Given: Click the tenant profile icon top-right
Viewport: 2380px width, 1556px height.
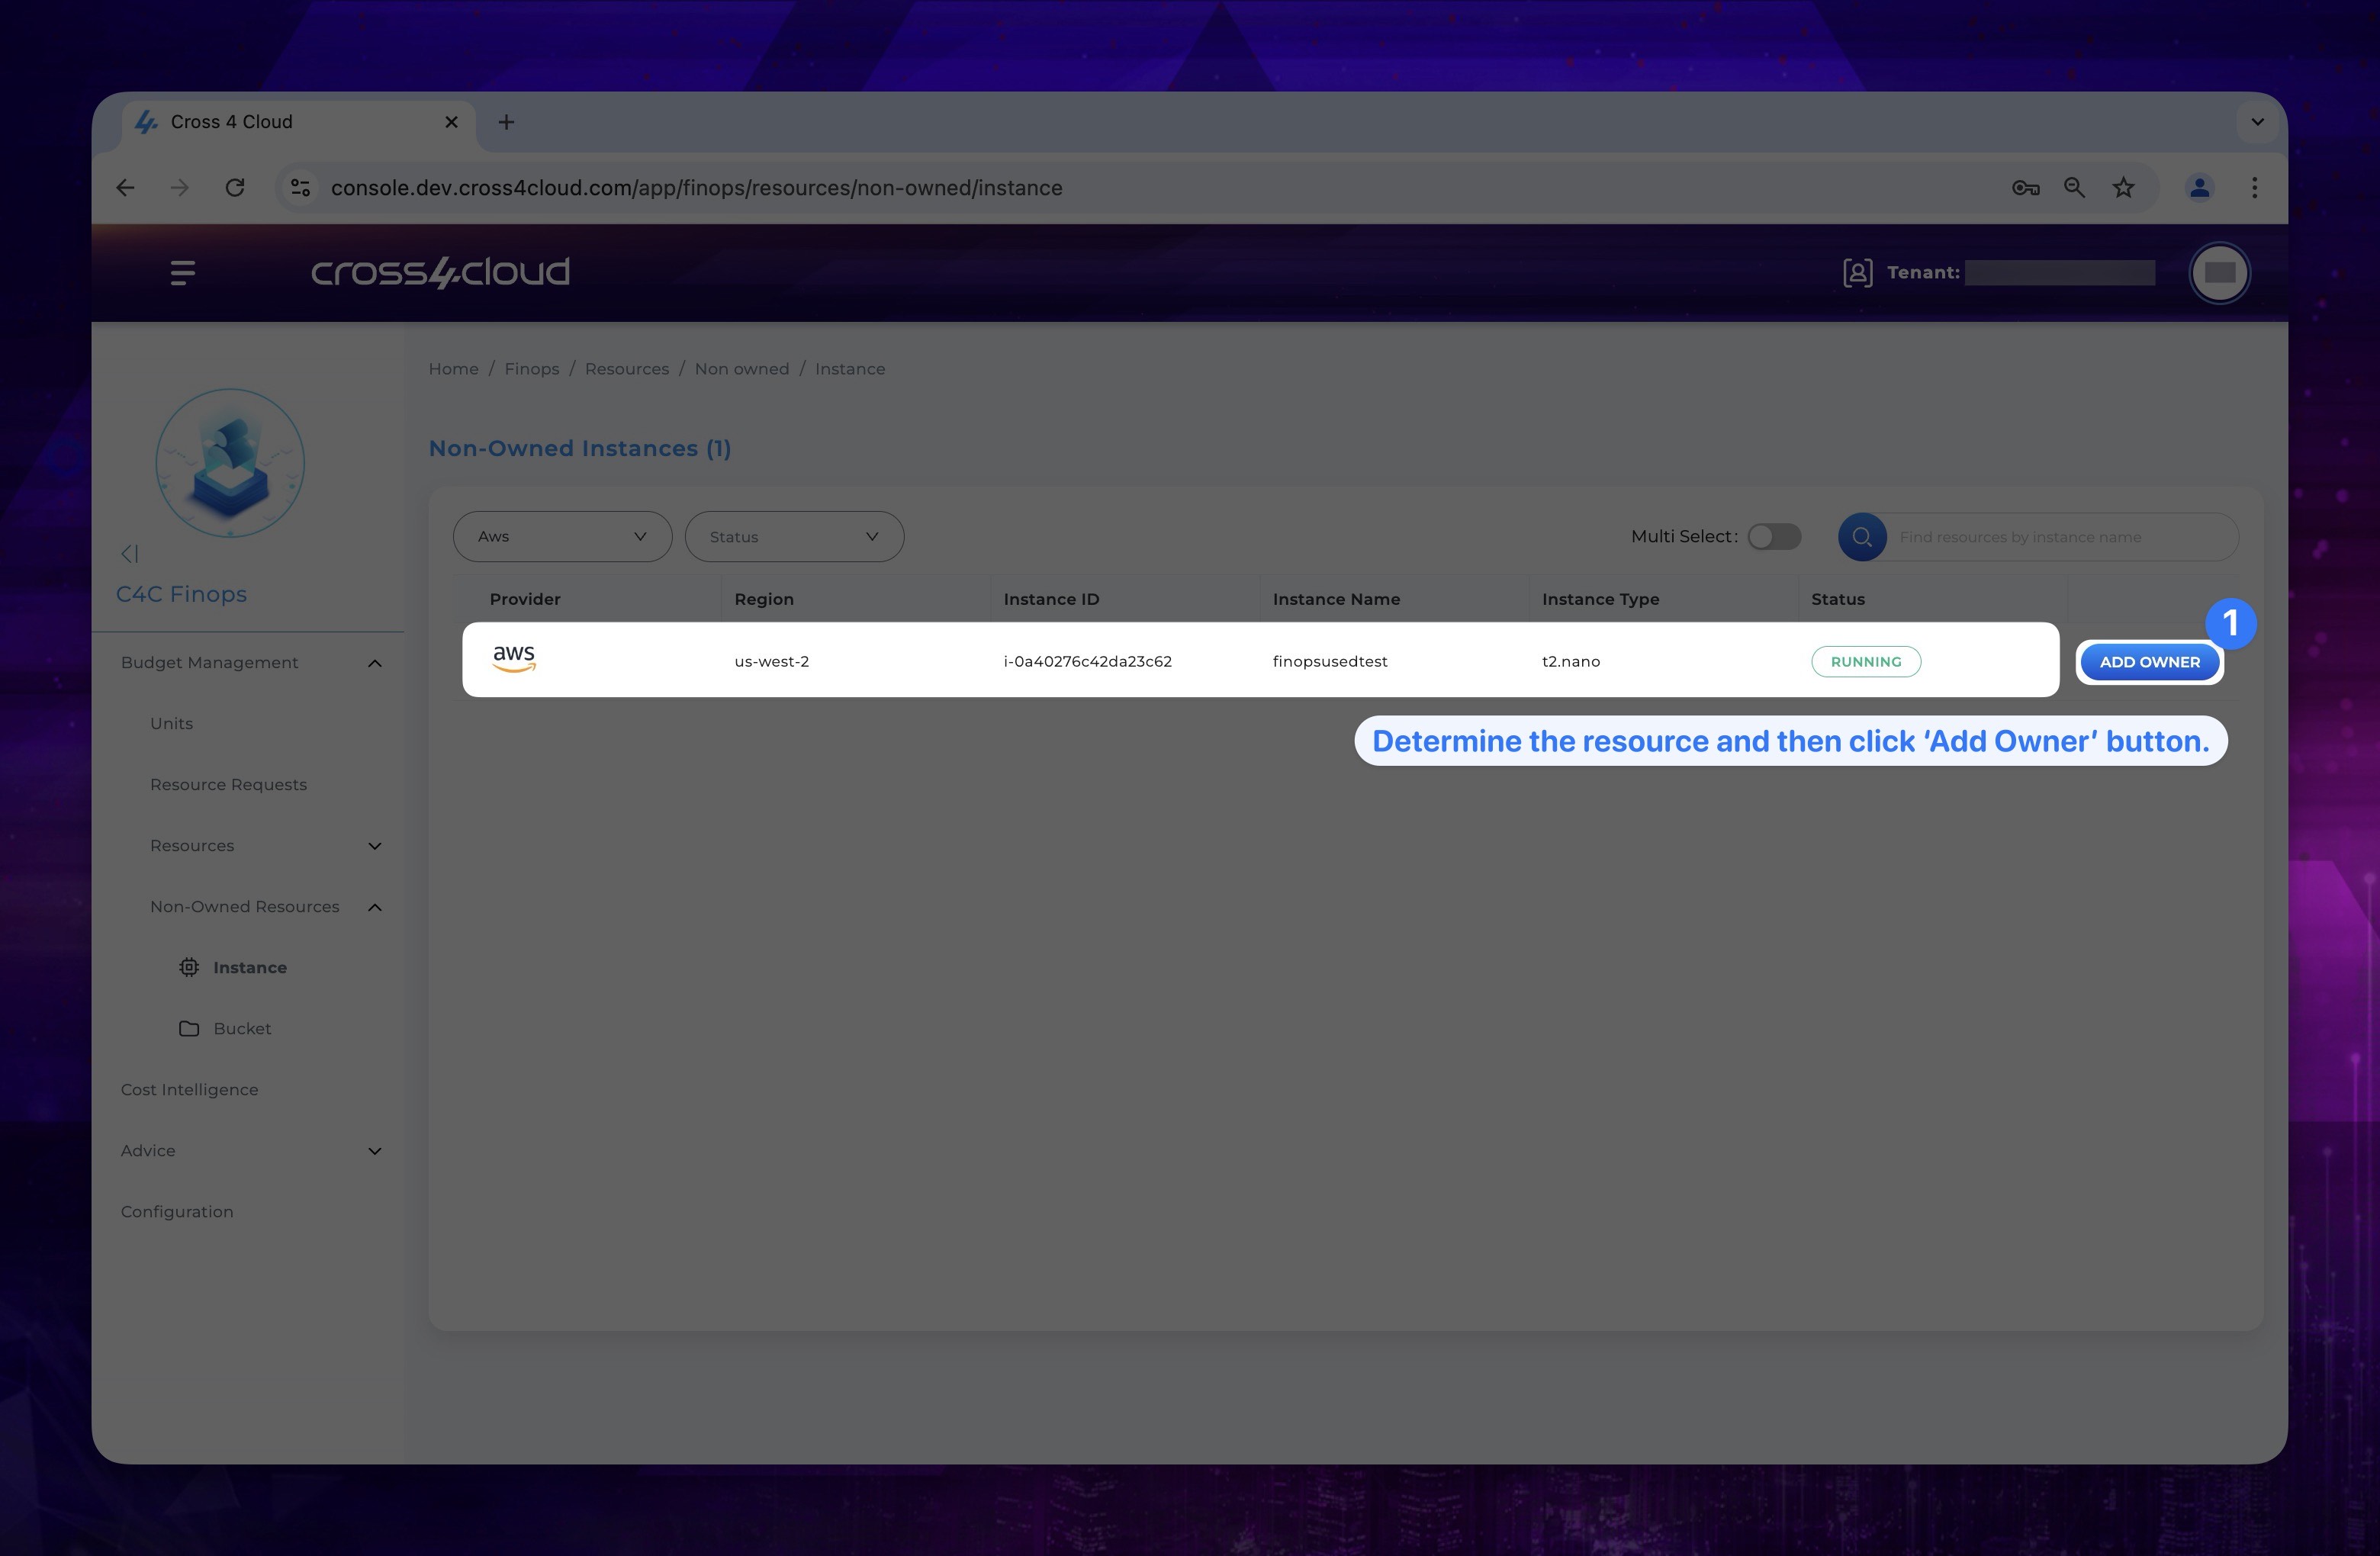Looking at the screenshot, I should (x=2221, y=272).
